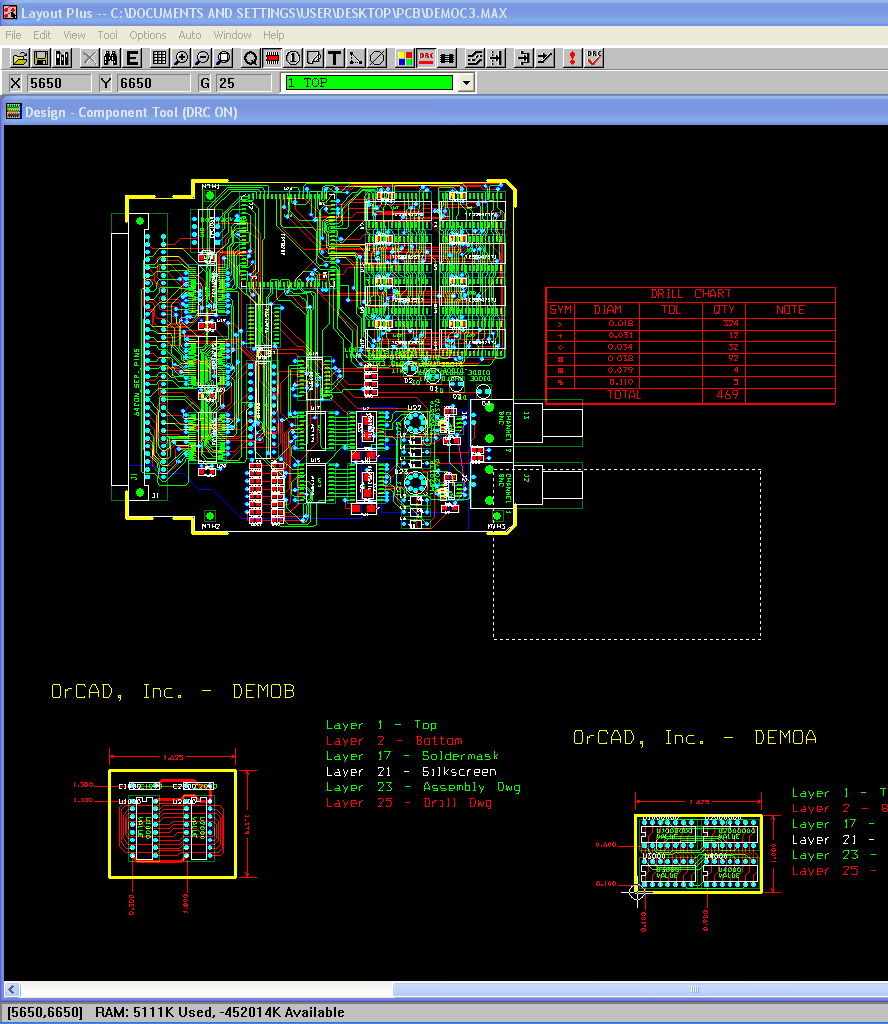
Task: Run the Design Rule Check icon
Action: coord(595,59)
